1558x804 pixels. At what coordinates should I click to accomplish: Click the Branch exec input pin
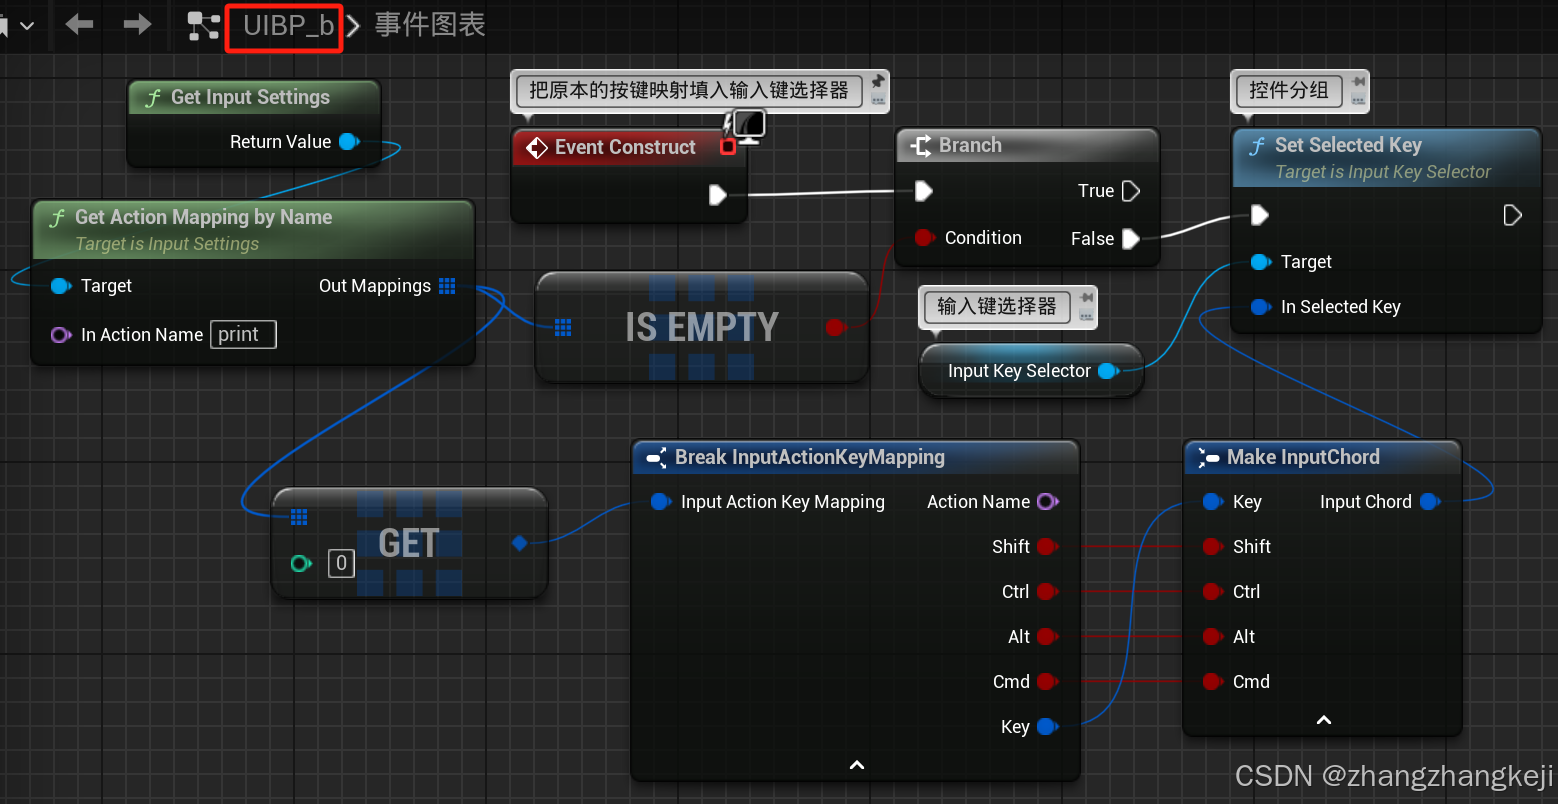[924, 191]
